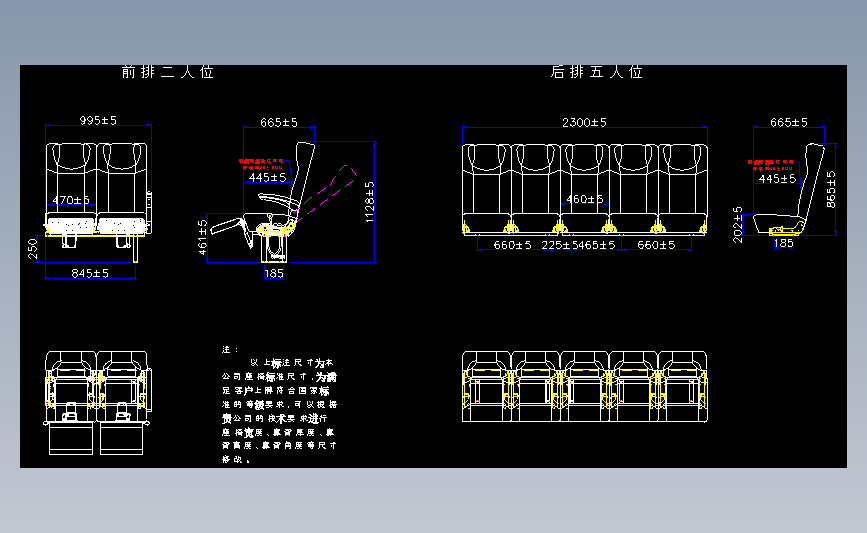Select the front-row reclining seat side view
This screenshot has height=533, width=867.
pos(284,202)
